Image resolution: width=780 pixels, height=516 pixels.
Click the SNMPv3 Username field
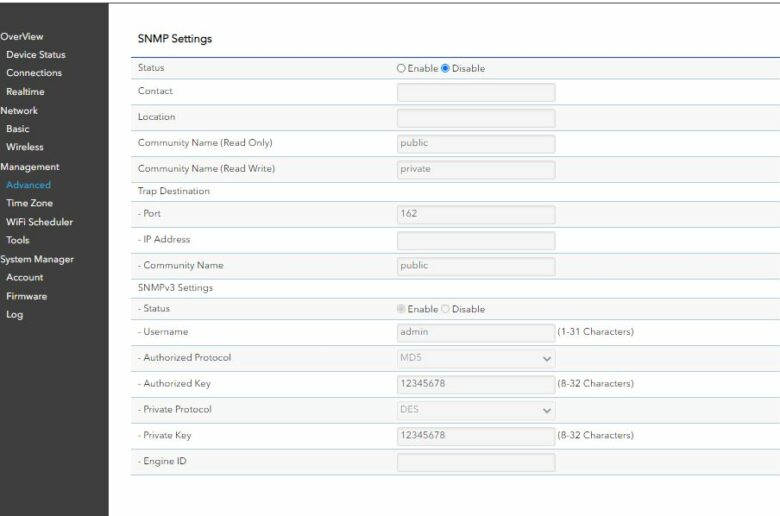(x=476, y=332)
